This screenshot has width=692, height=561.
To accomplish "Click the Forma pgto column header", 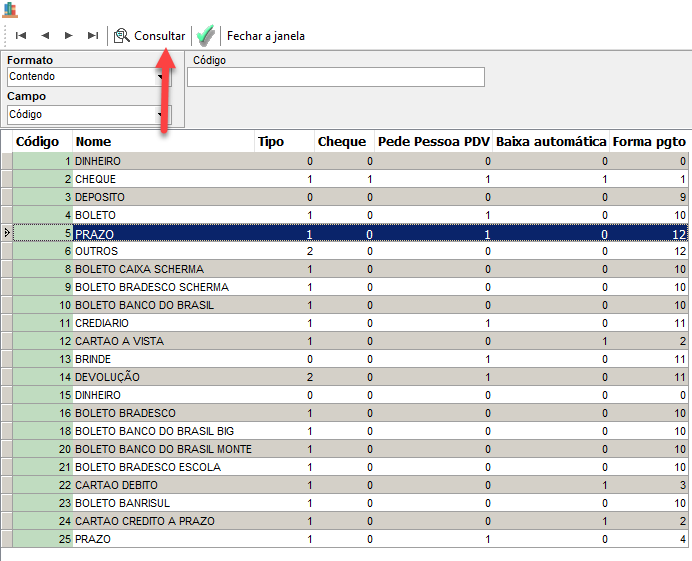I will coord(649,142).
